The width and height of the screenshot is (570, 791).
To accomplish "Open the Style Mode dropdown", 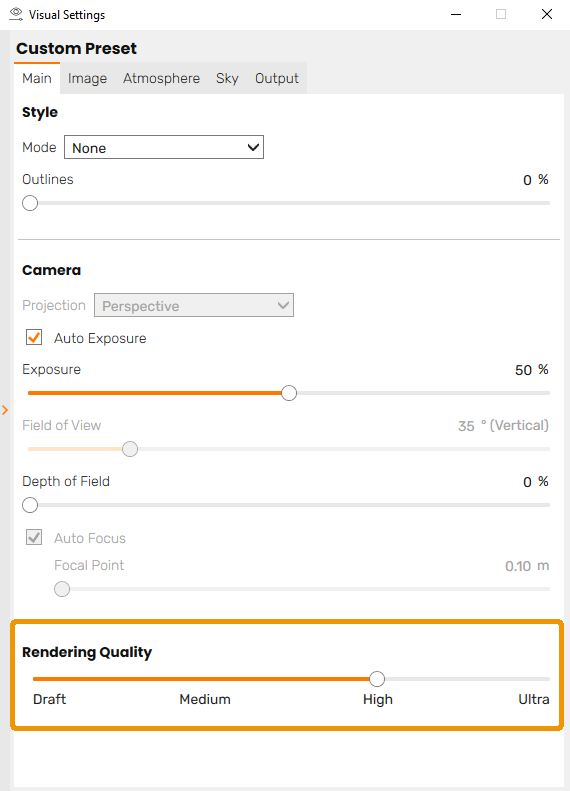I will (x=163, y=147).
